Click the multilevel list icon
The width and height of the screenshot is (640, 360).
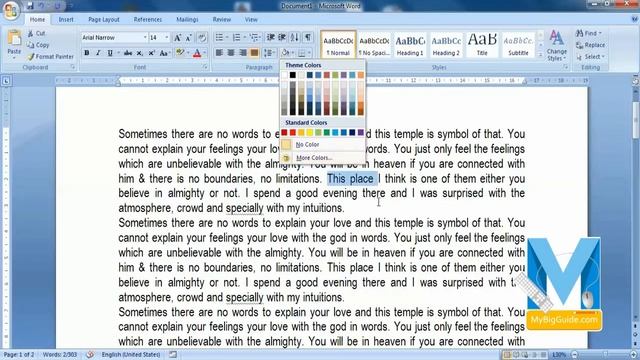coord(254,38)
